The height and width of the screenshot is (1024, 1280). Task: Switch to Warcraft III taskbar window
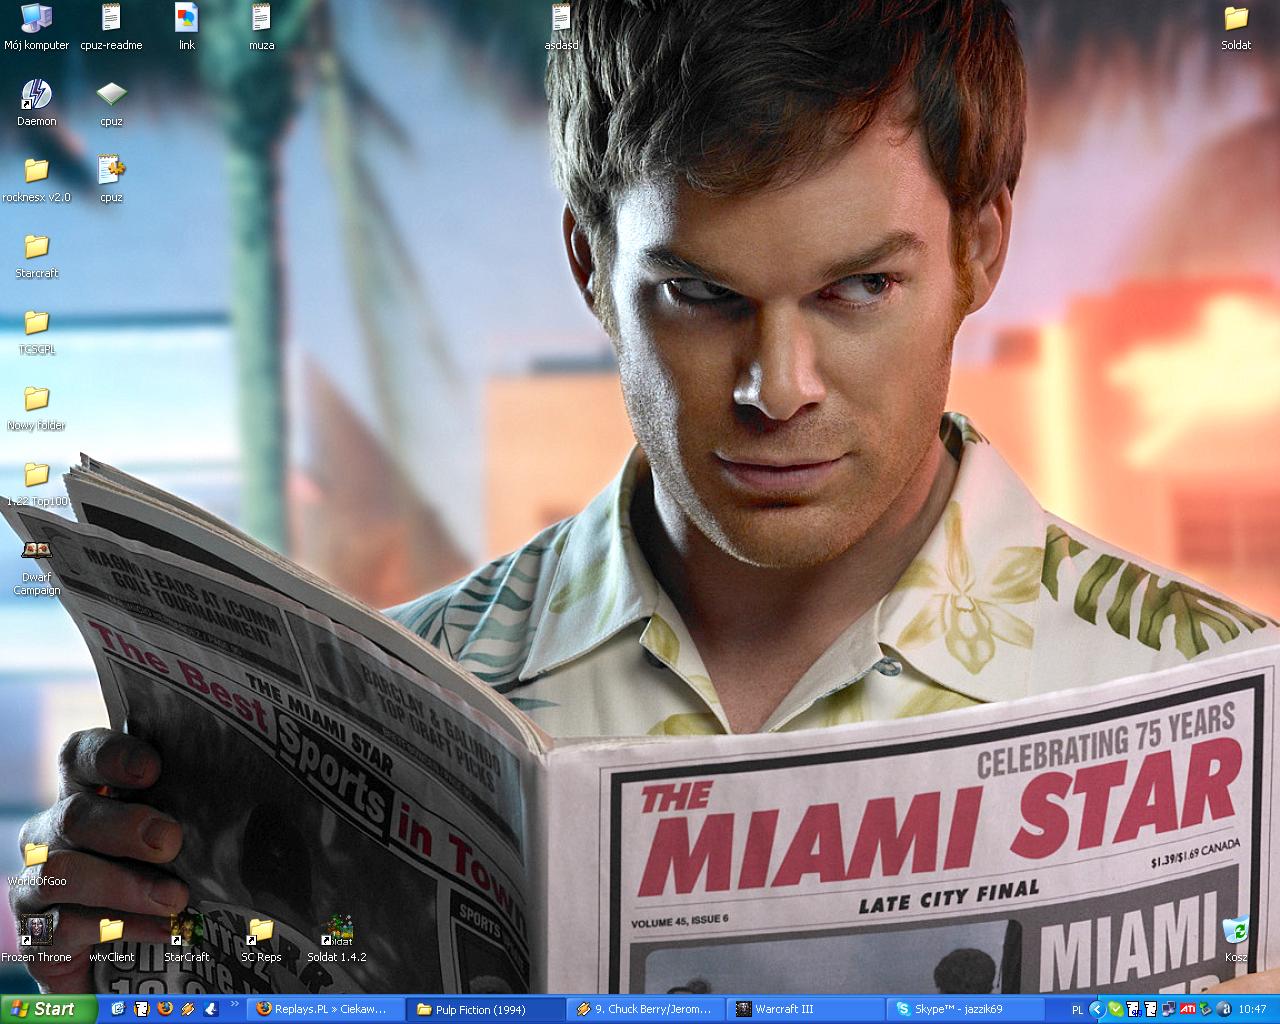[x=805, y=1009]
